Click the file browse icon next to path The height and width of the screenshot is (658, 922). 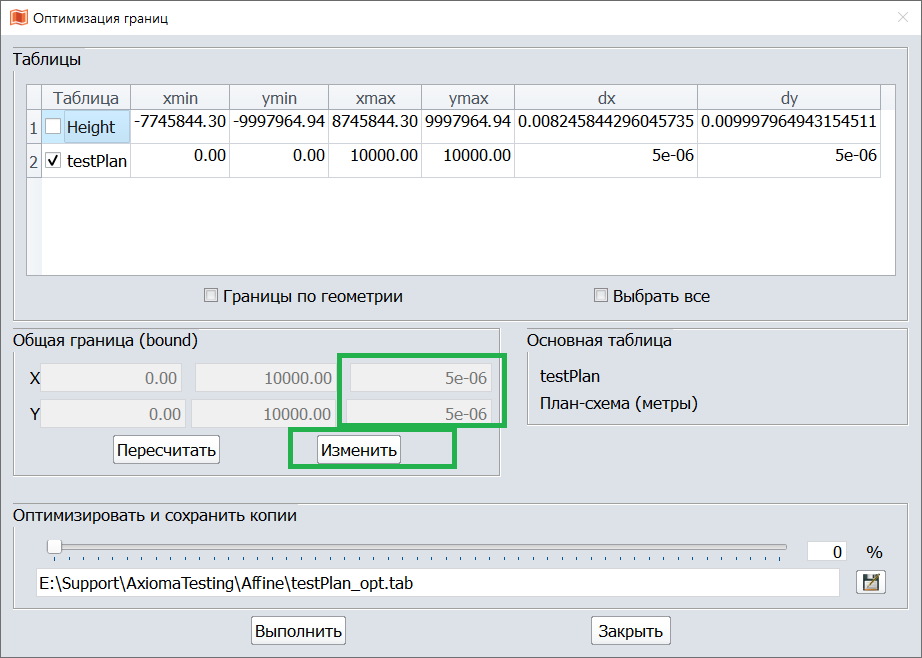tap(871, 582)
